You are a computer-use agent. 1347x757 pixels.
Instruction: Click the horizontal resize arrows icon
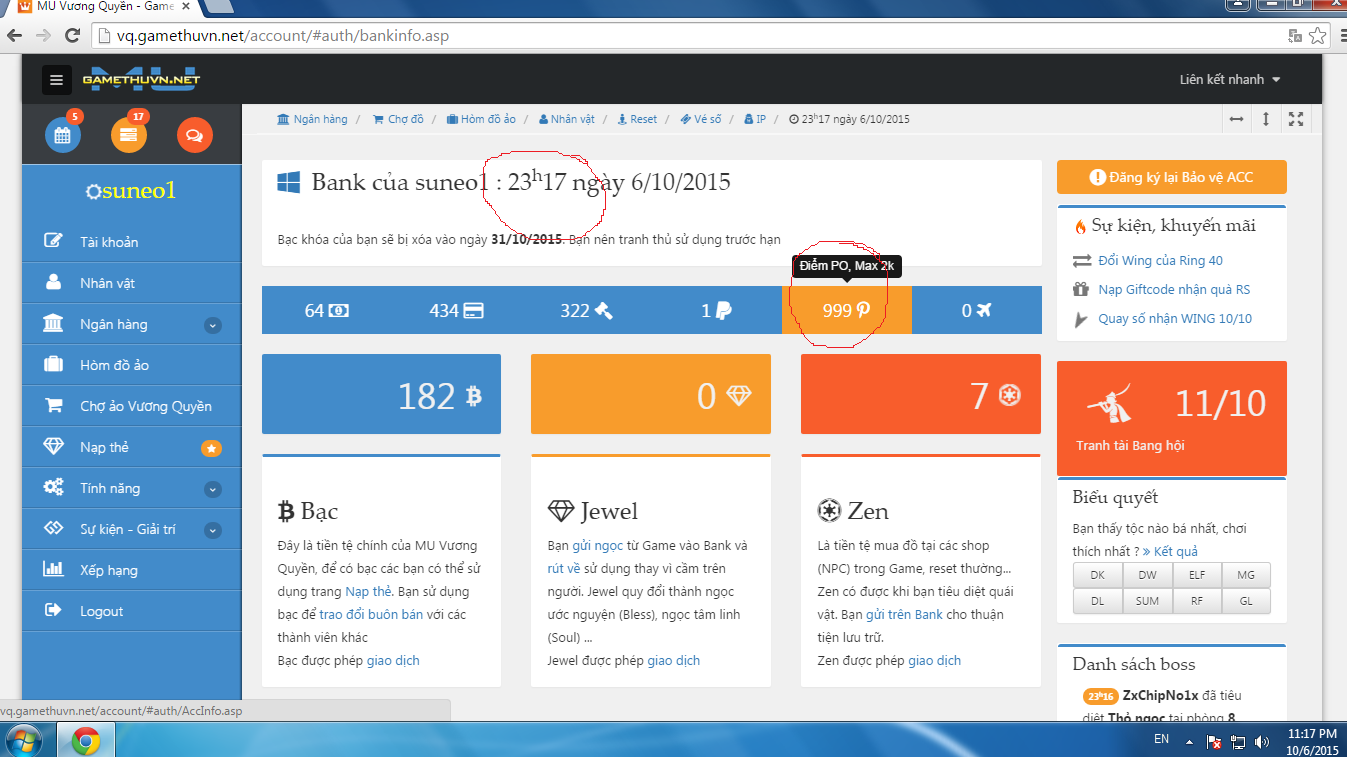click(1237, 119)
